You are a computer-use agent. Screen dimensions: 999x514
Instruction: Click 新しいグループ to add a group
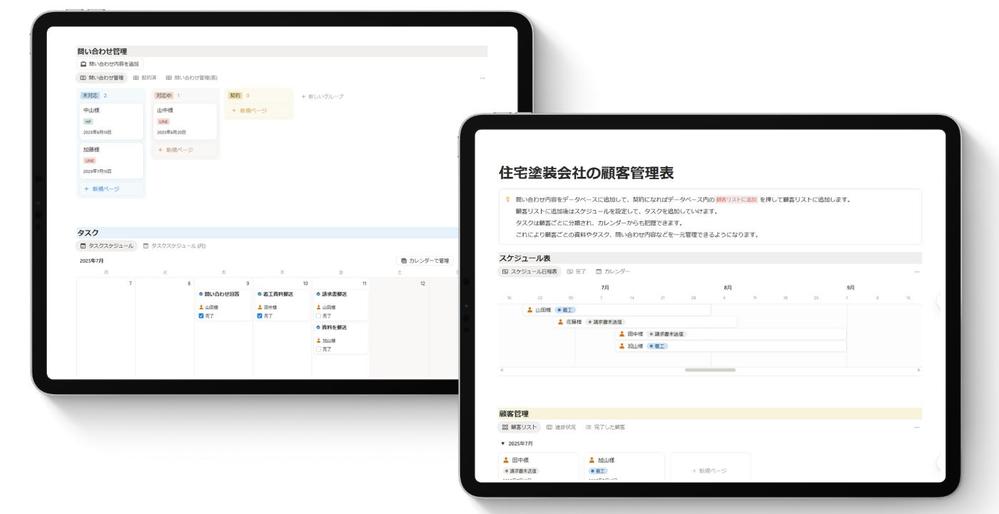coord(322,97)
